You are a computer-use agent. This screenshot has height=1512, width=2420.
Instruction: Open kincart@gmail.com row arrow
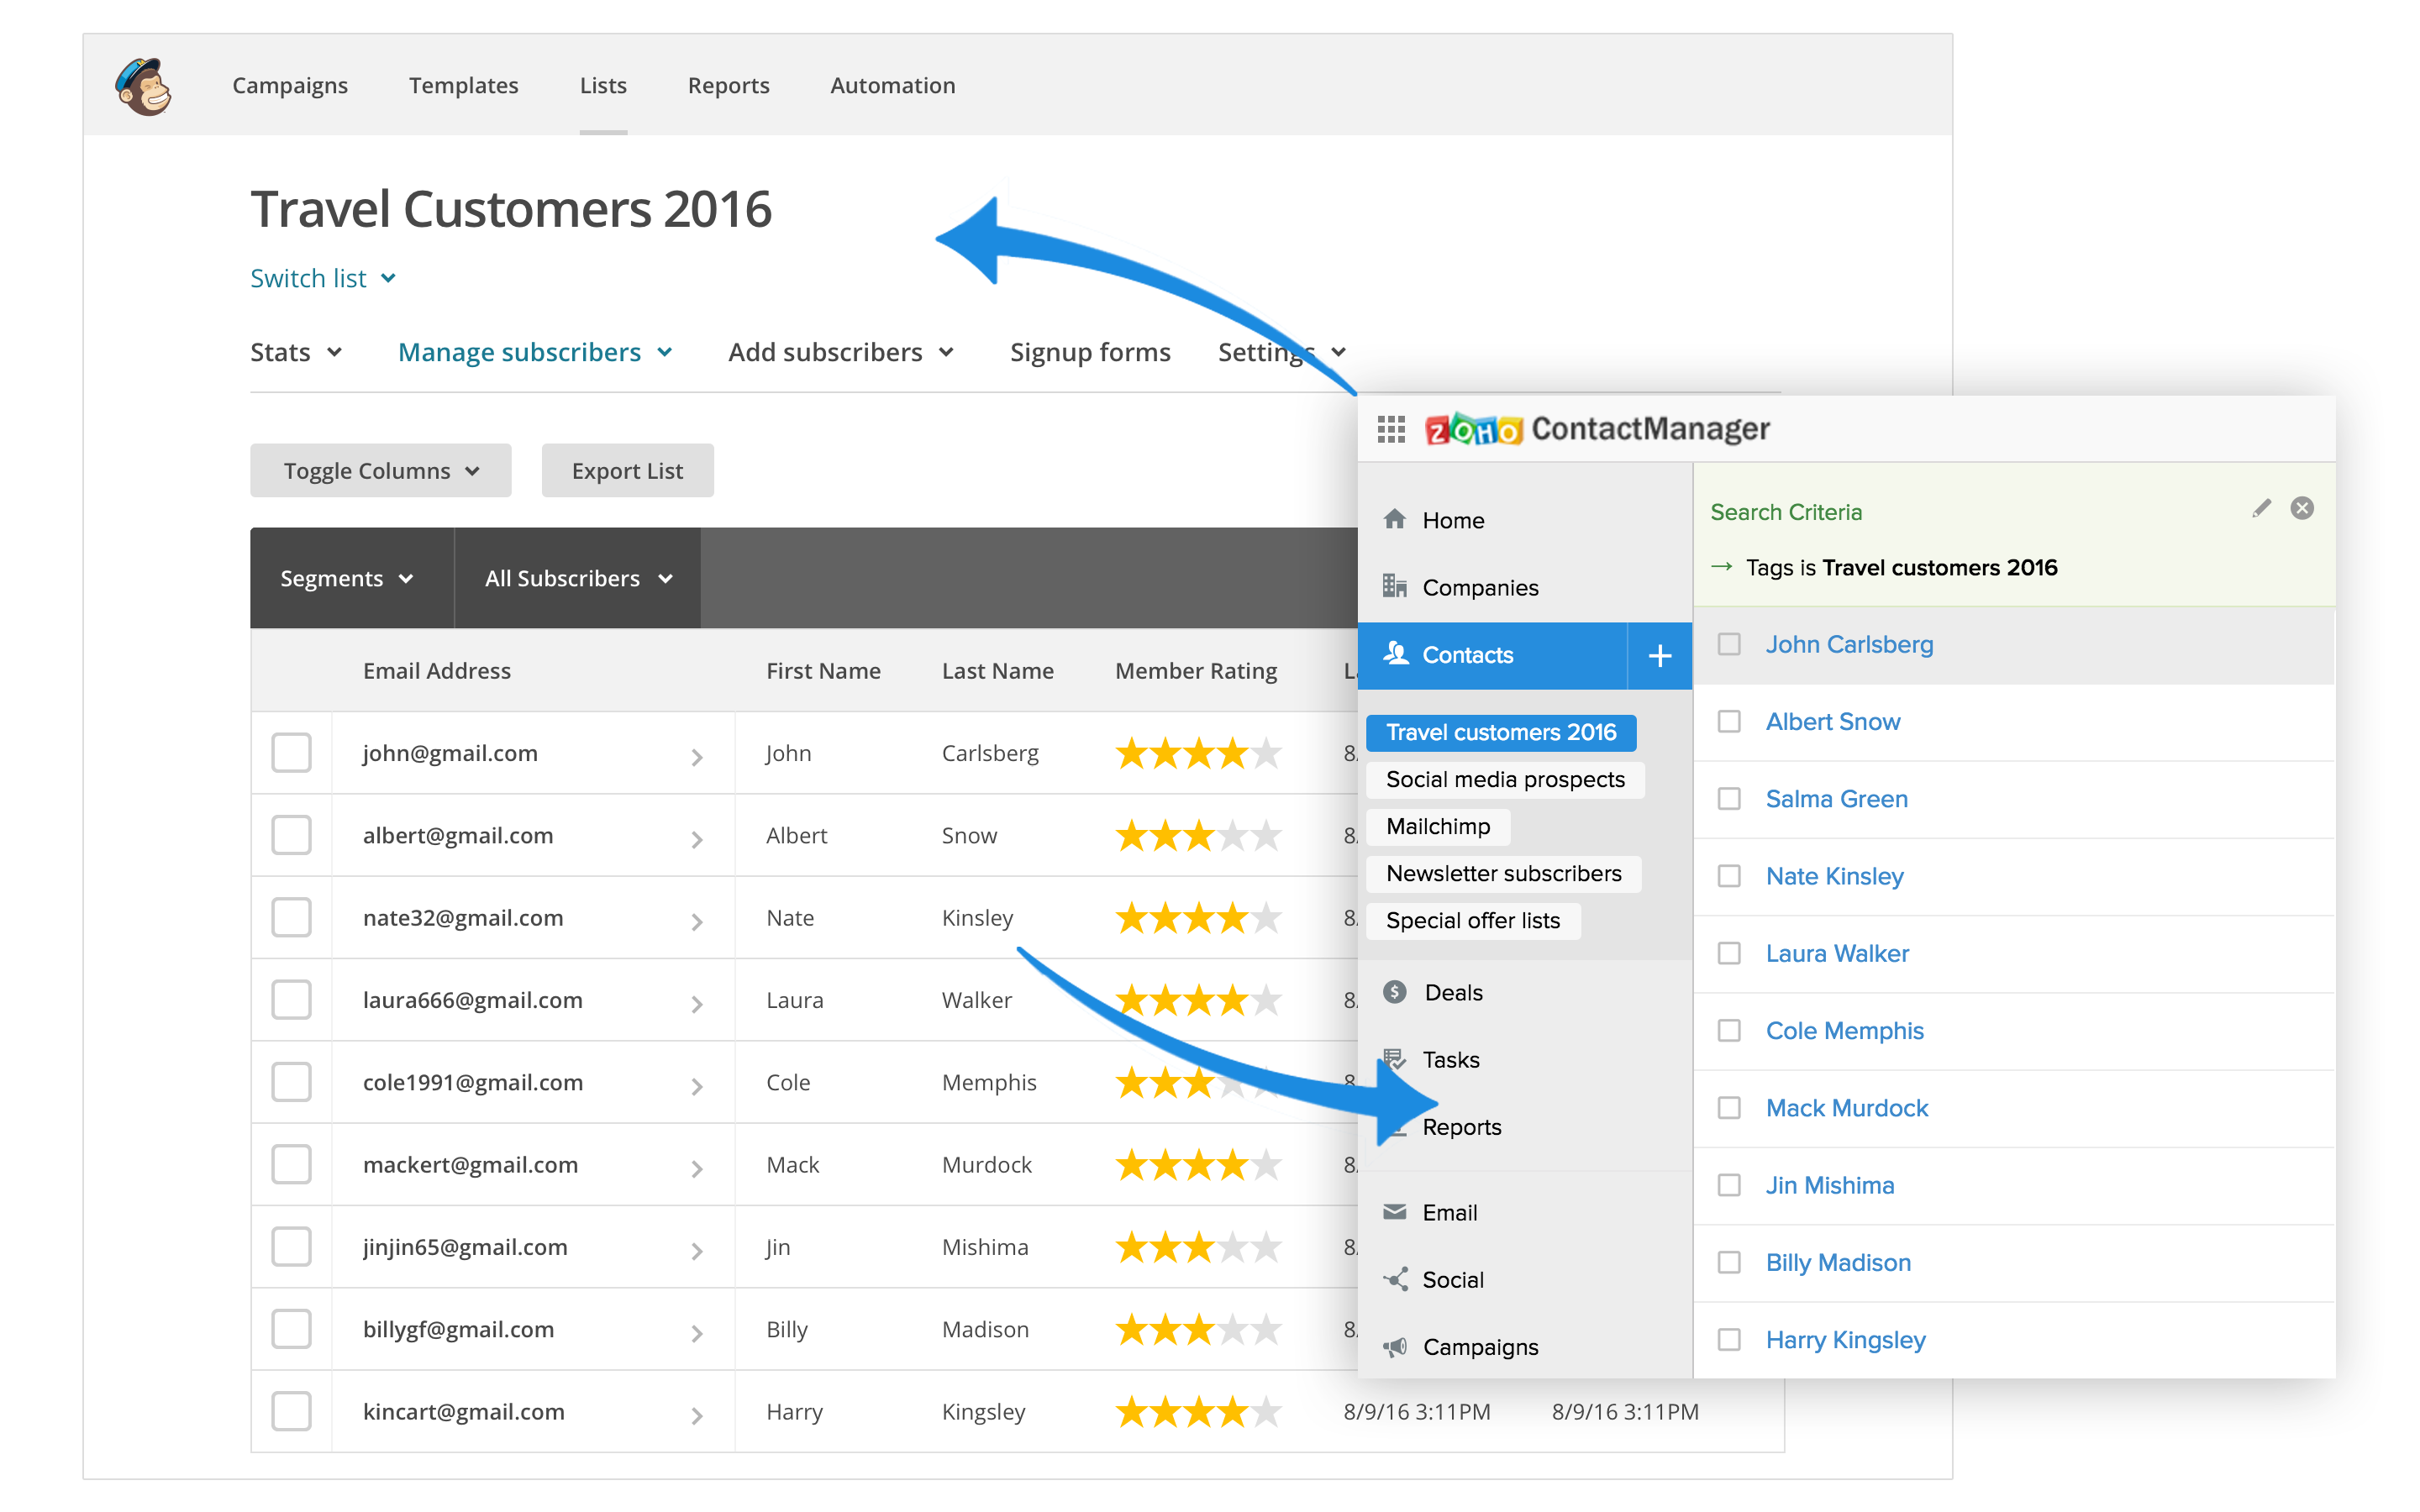(697, 1415)
